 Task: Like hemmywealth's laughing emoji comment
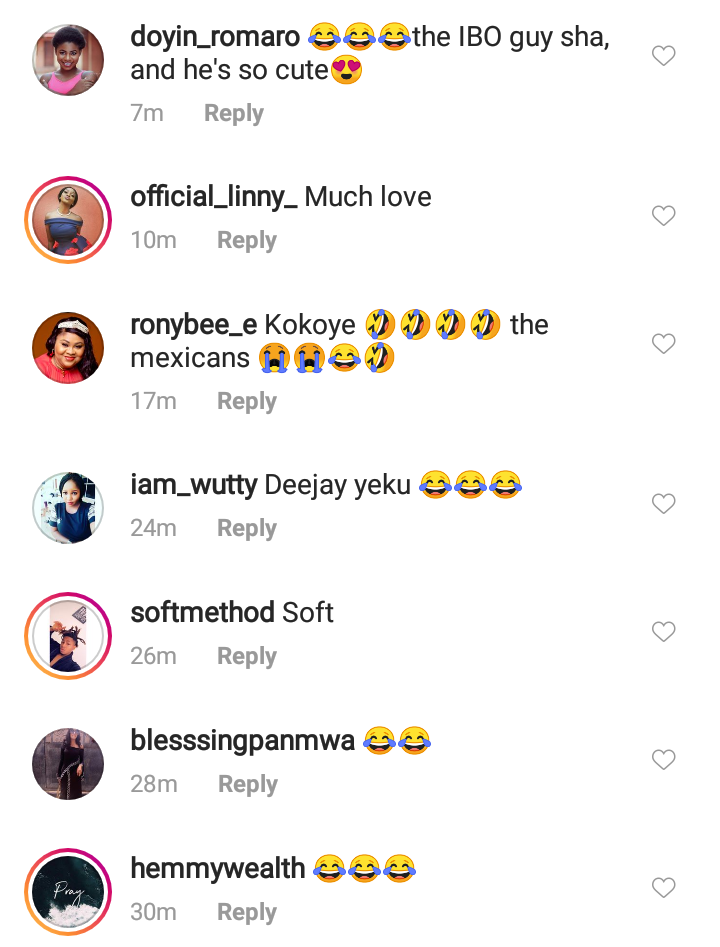pos(663,888)
